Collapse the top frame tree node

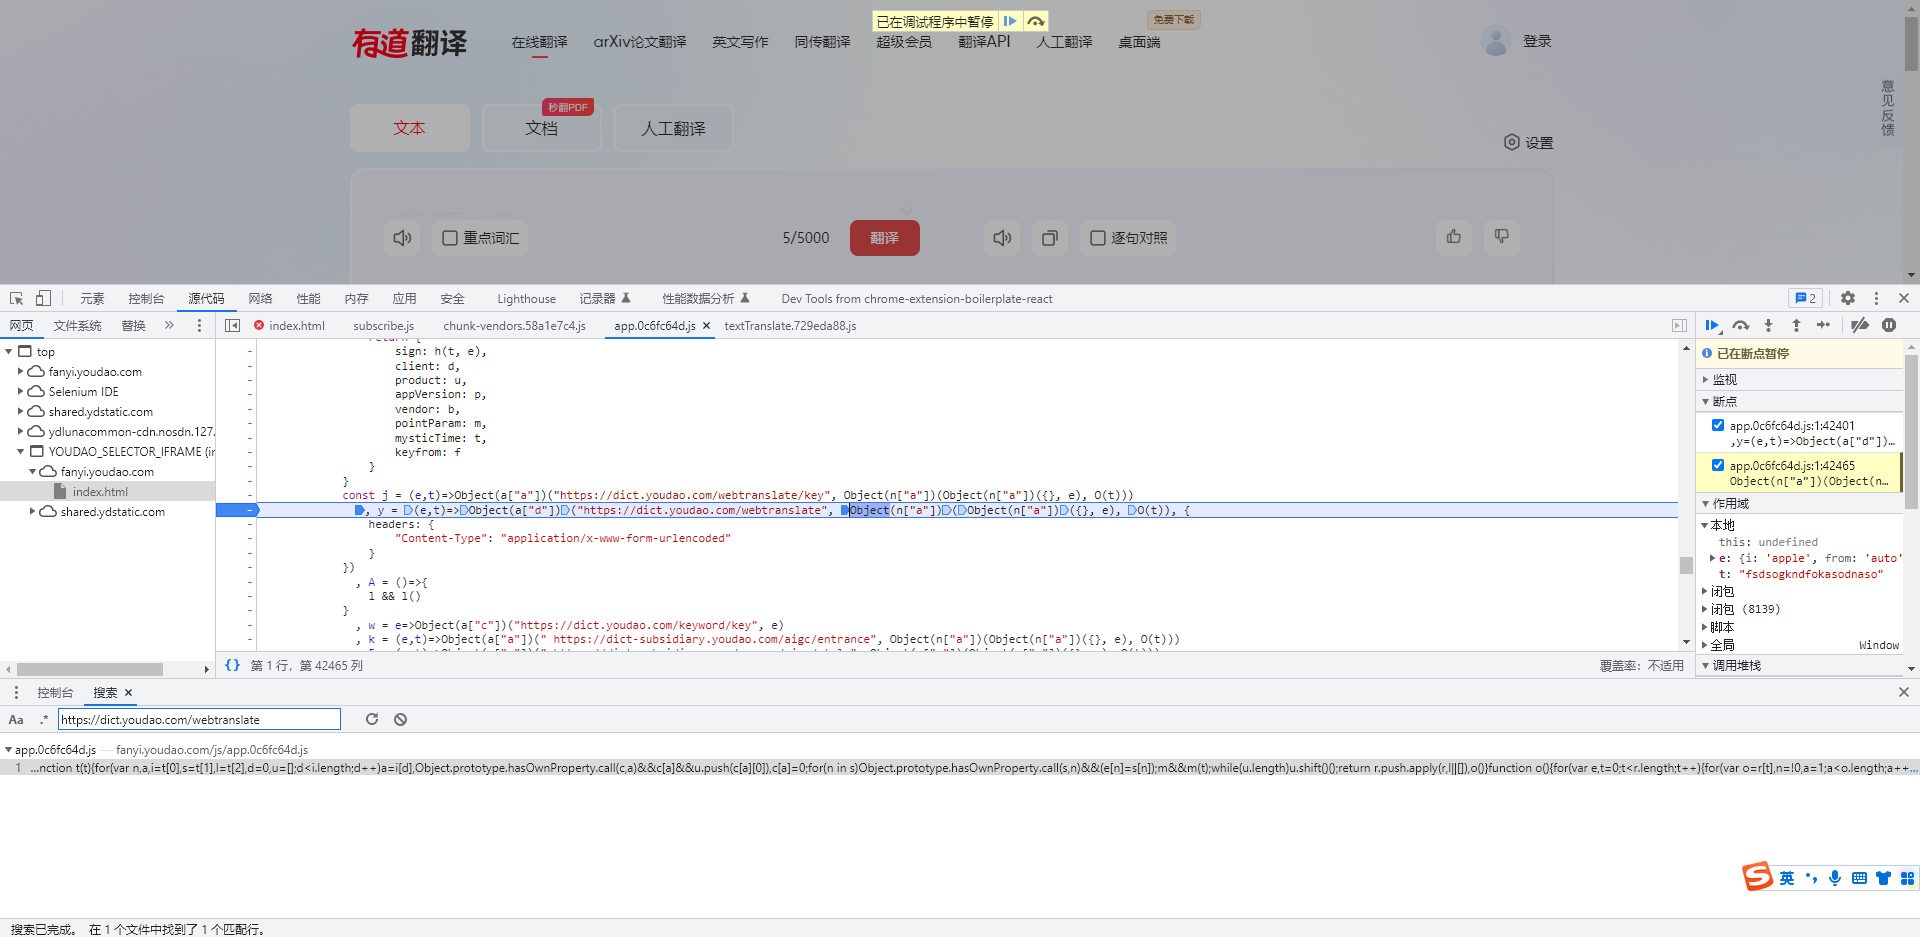pos(9,352)
